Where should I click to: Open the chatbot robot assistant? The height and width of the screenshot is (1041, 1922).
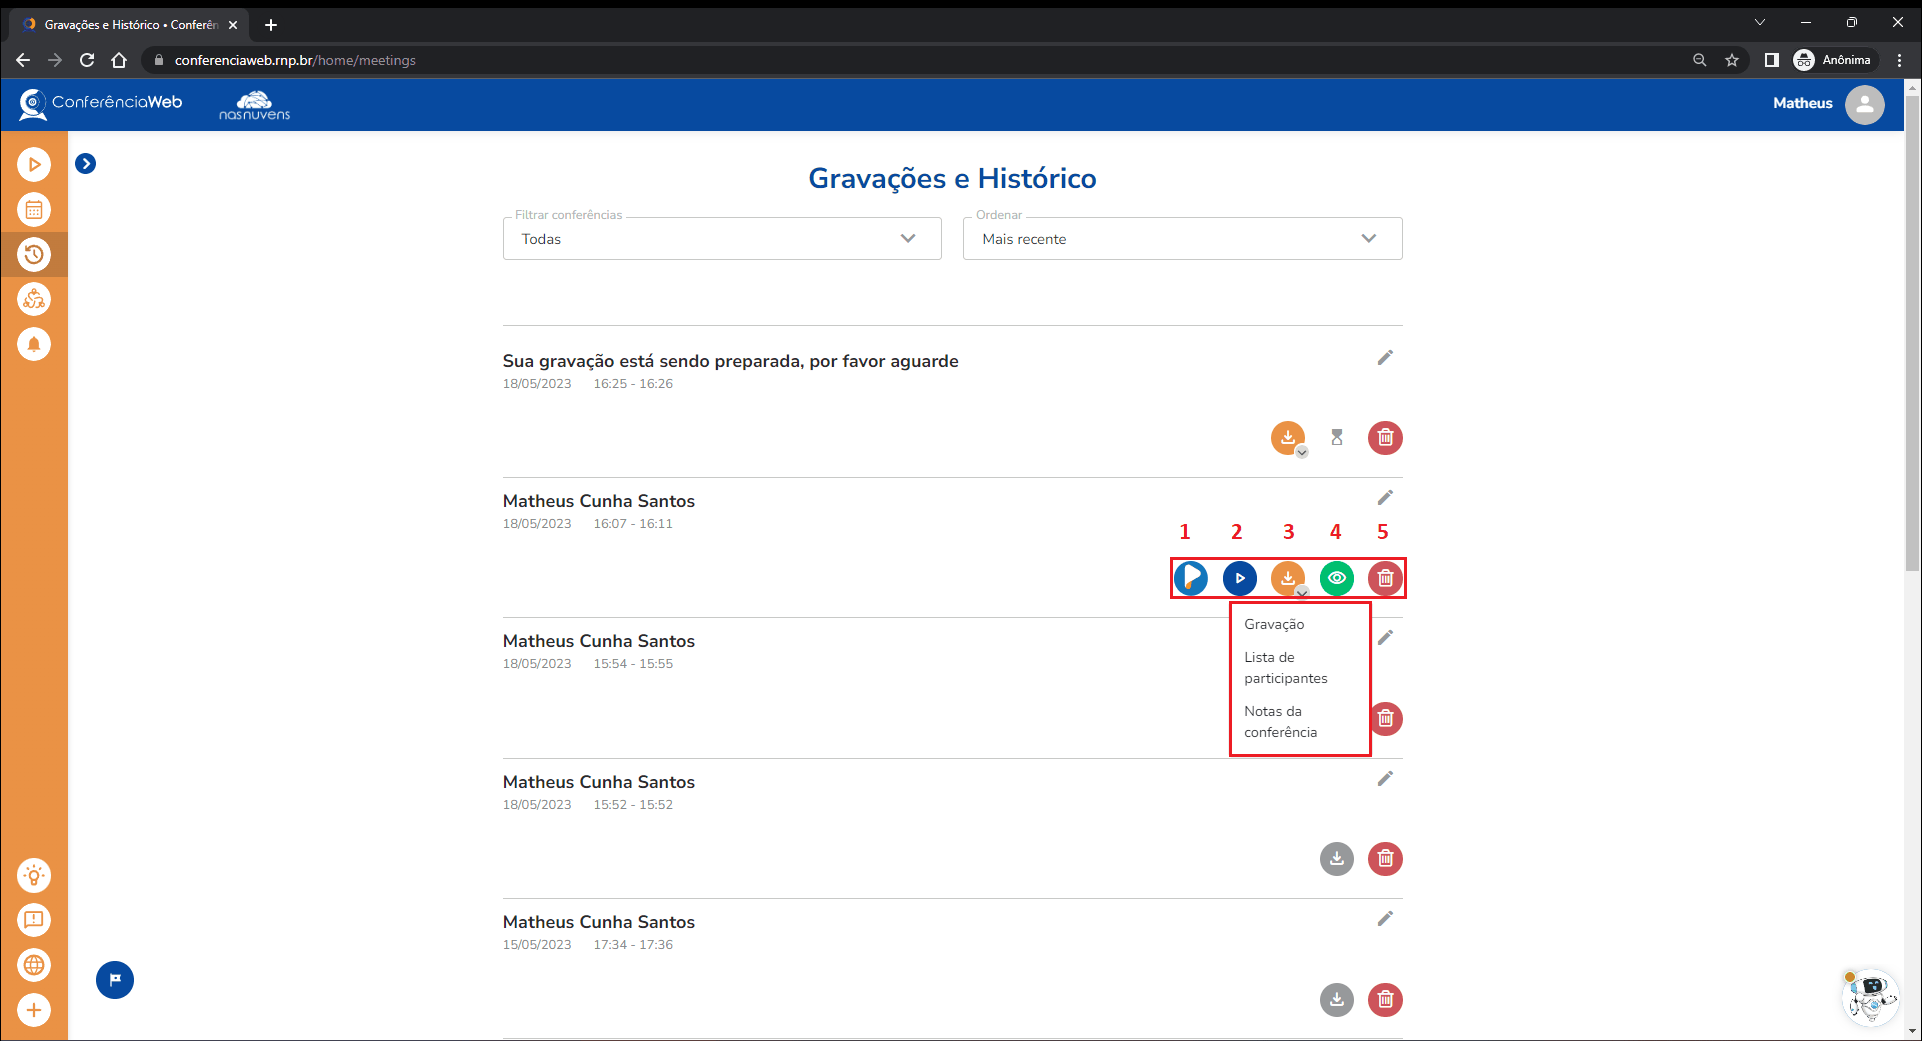tap(1869, 997)
